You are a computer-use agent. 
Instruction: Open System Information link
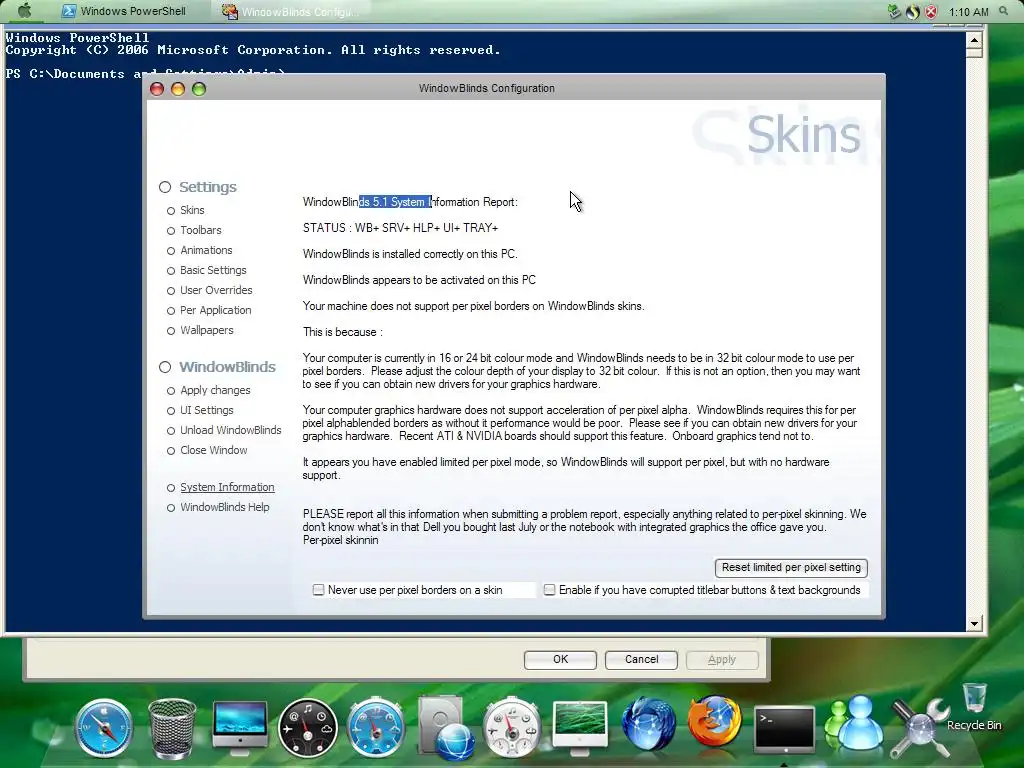227,488
